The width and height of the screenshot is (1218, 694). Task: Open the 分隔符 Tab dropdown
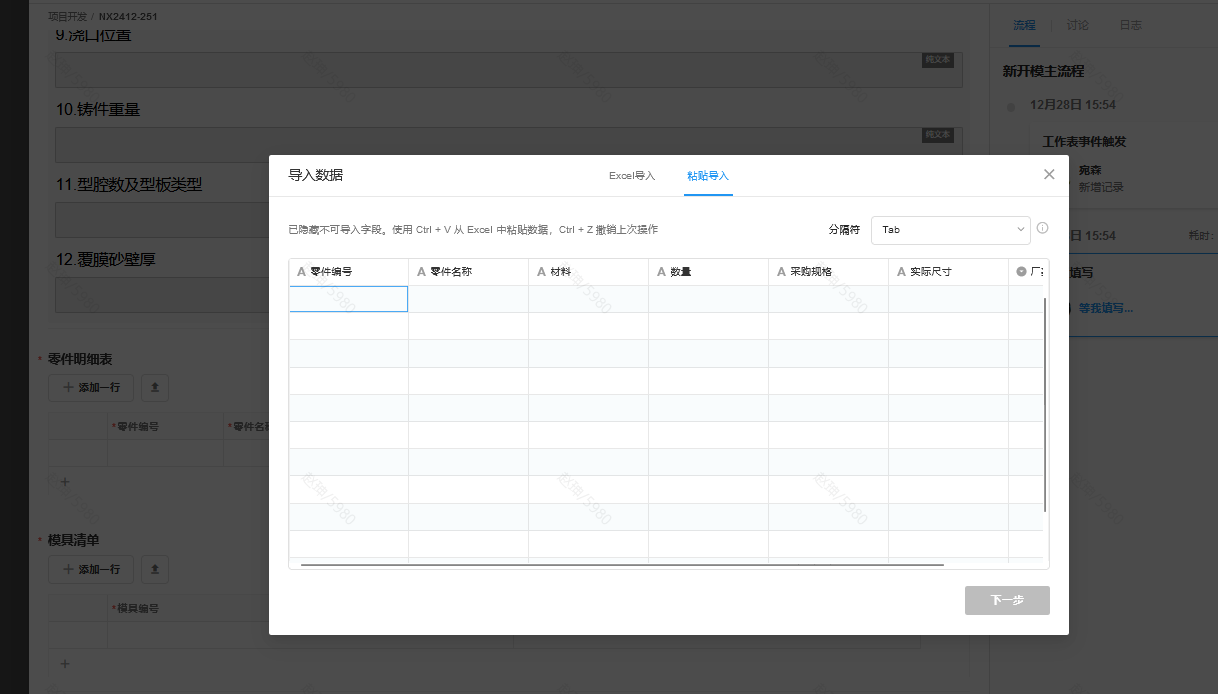(x=950, y=229)
